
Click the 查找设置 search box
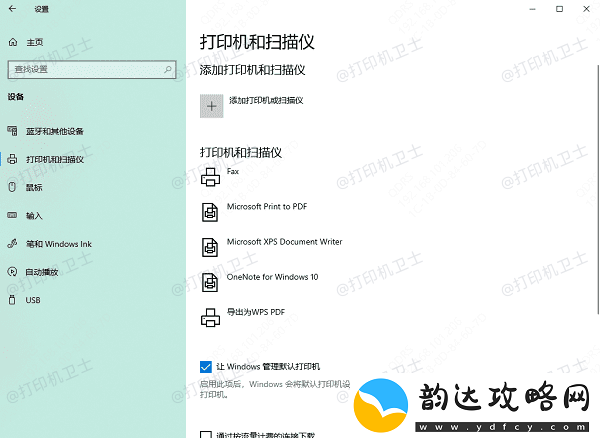[92, 70]
